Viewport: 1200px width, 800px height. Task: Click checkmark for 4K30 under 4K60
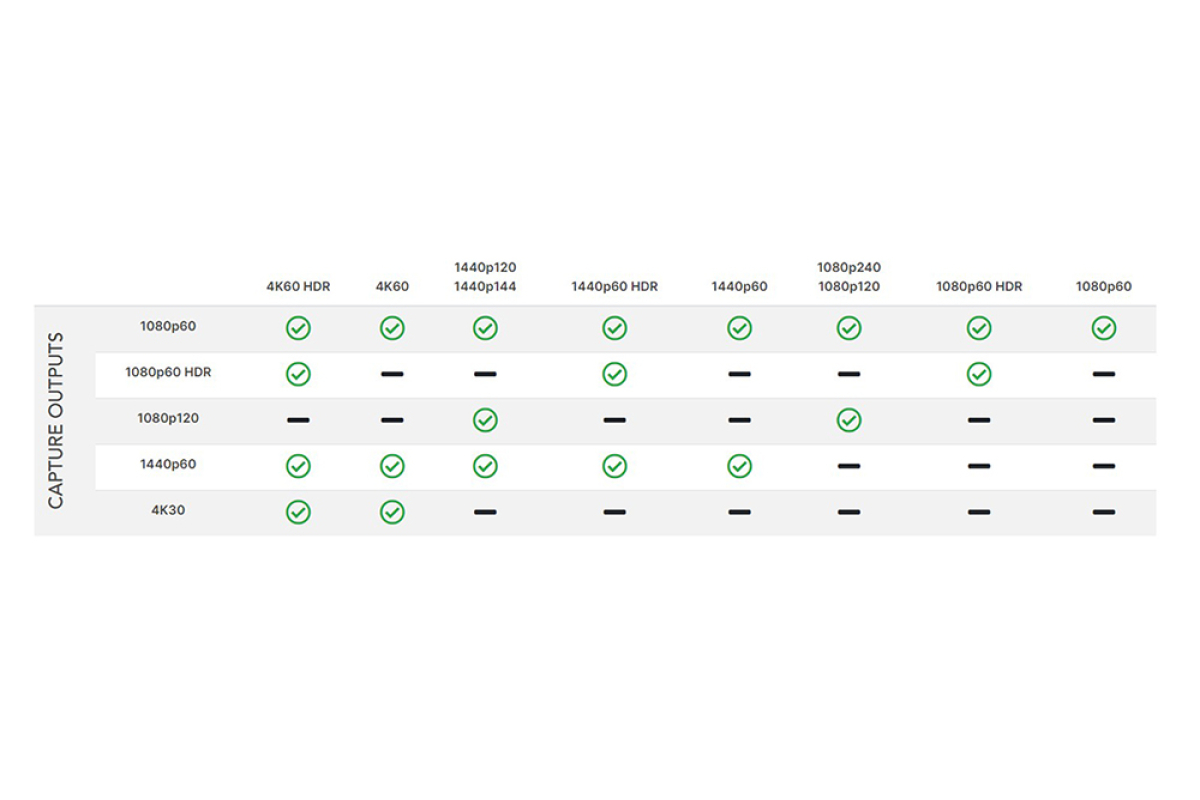[x=392, y=512]
